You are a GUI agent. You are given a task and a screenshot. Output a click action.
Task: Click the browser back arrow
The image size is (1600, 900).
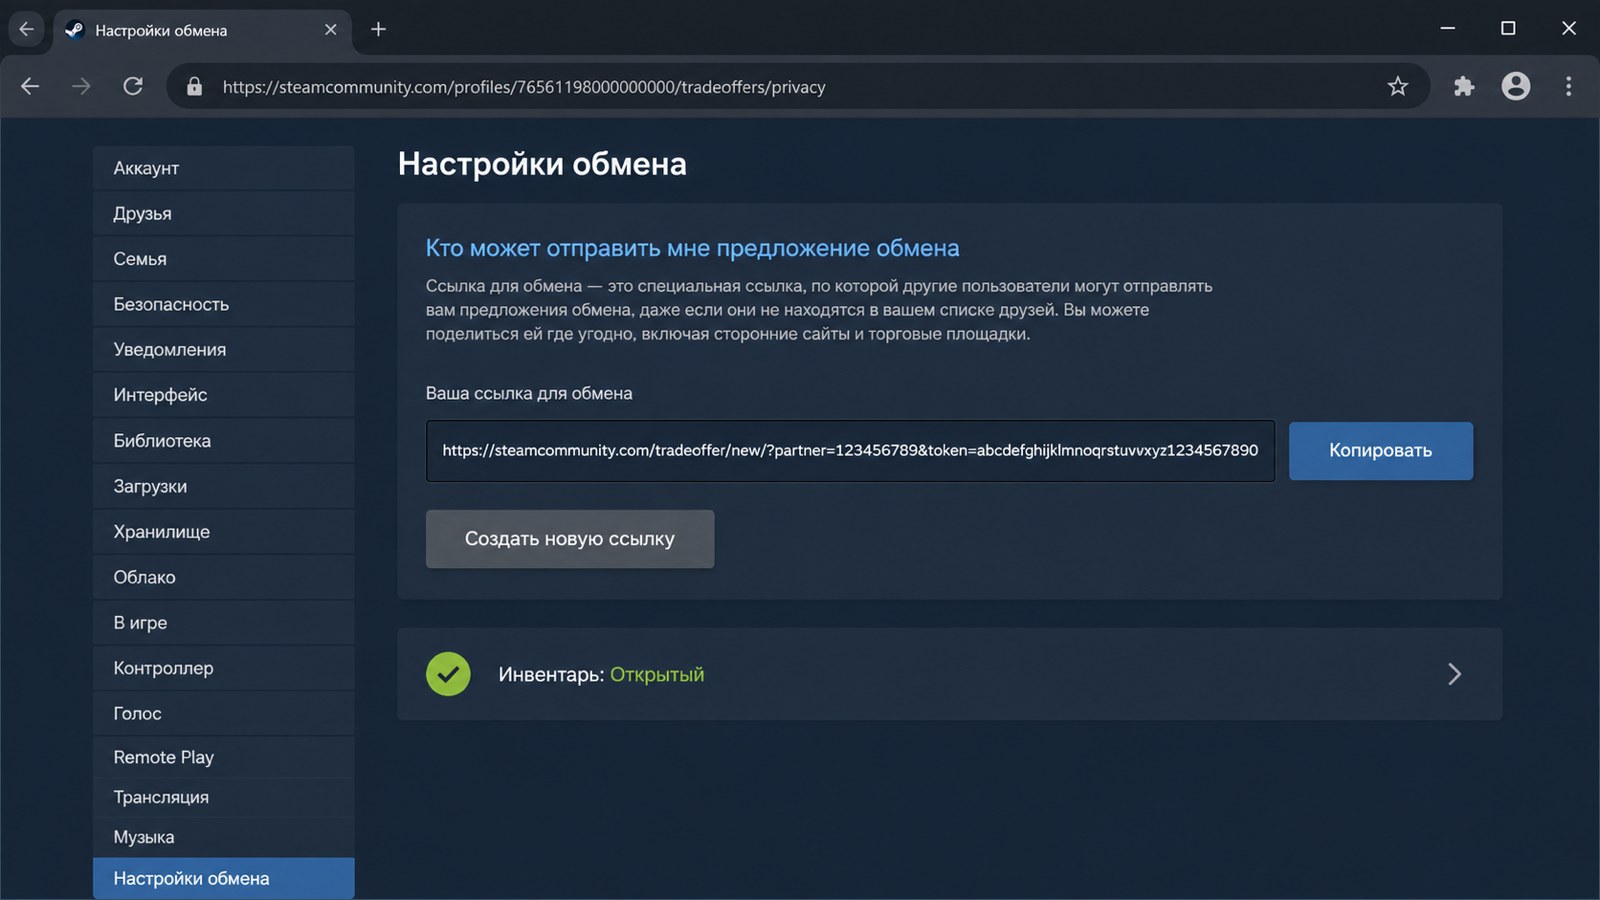click(x=30, y=87)
